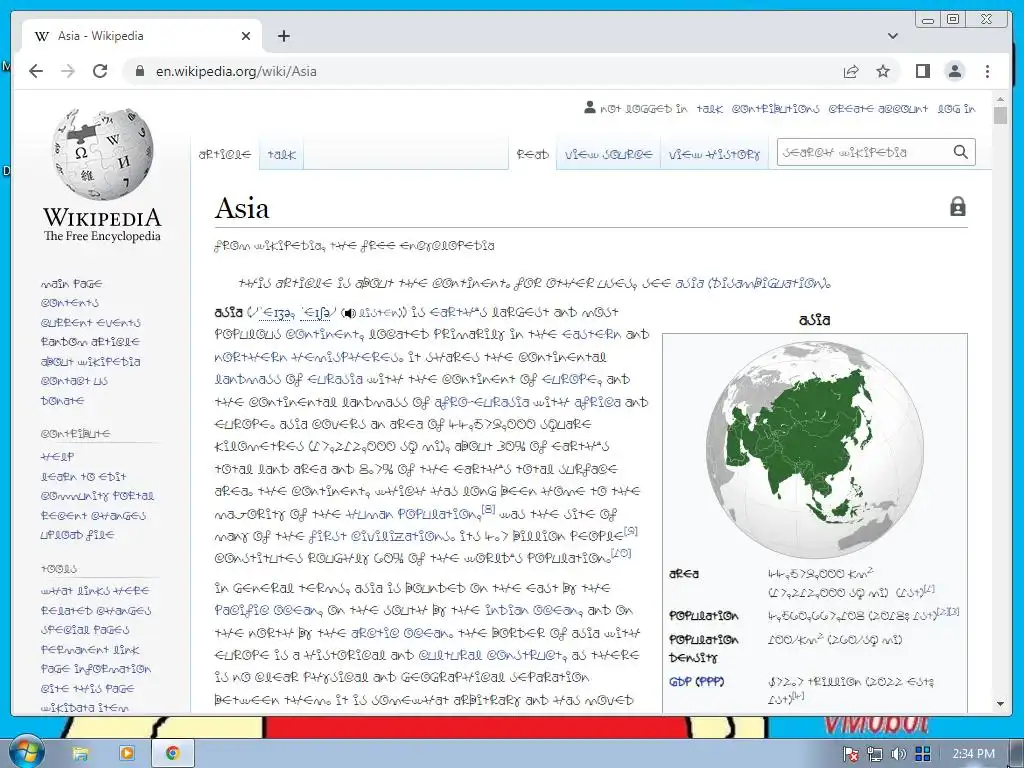Image resolution: width=1024 pixels, height=768 pixels.
Task: Open Random article in sidebar
Action: click(x=89, y=342)
